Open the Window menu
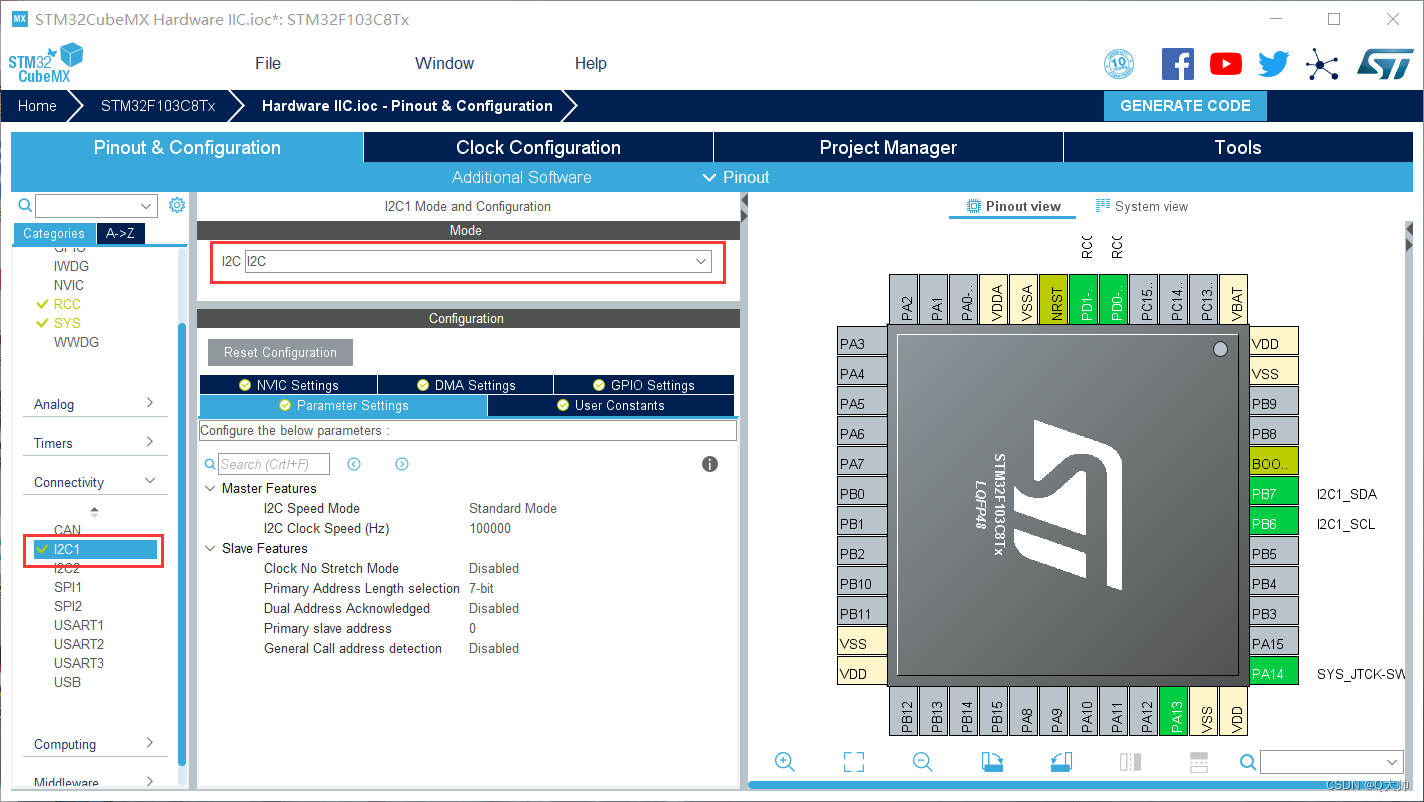 [444, 63]
